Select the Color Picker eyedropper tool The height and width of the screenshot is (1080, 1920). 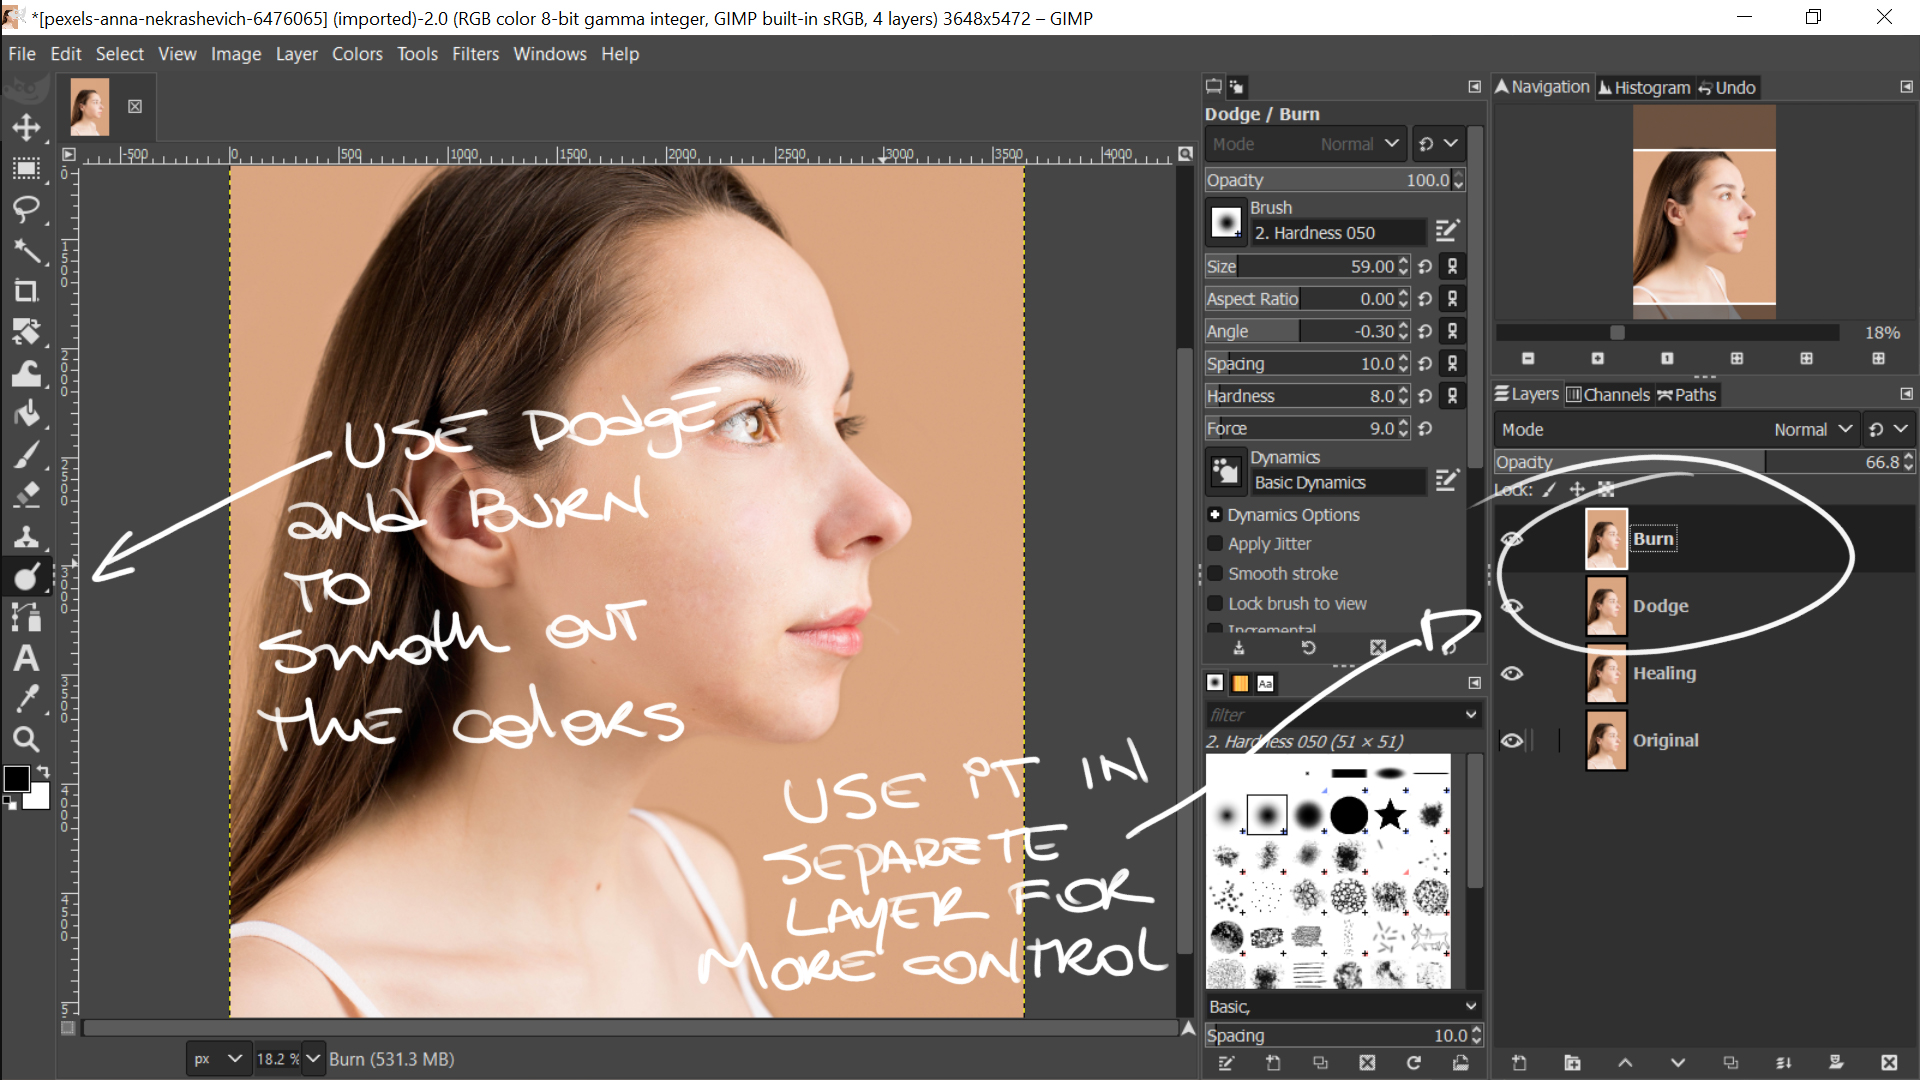pos(26,699)
